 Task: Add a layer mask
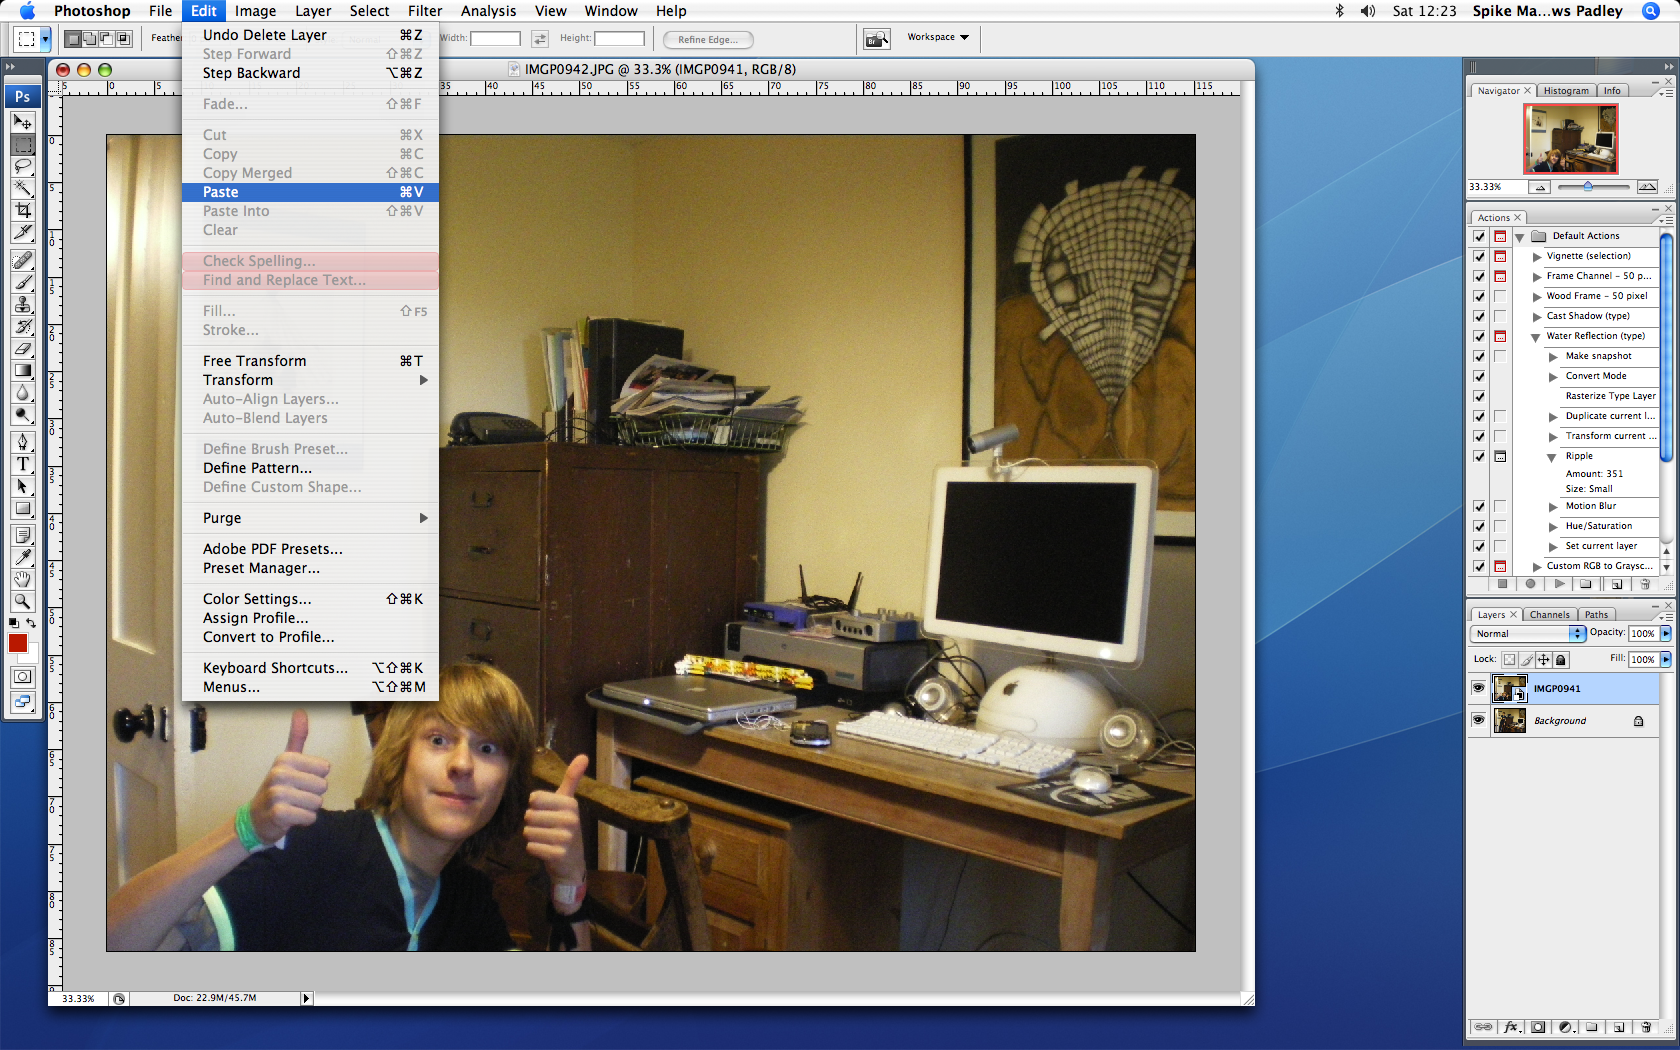pos(1538,1027)
